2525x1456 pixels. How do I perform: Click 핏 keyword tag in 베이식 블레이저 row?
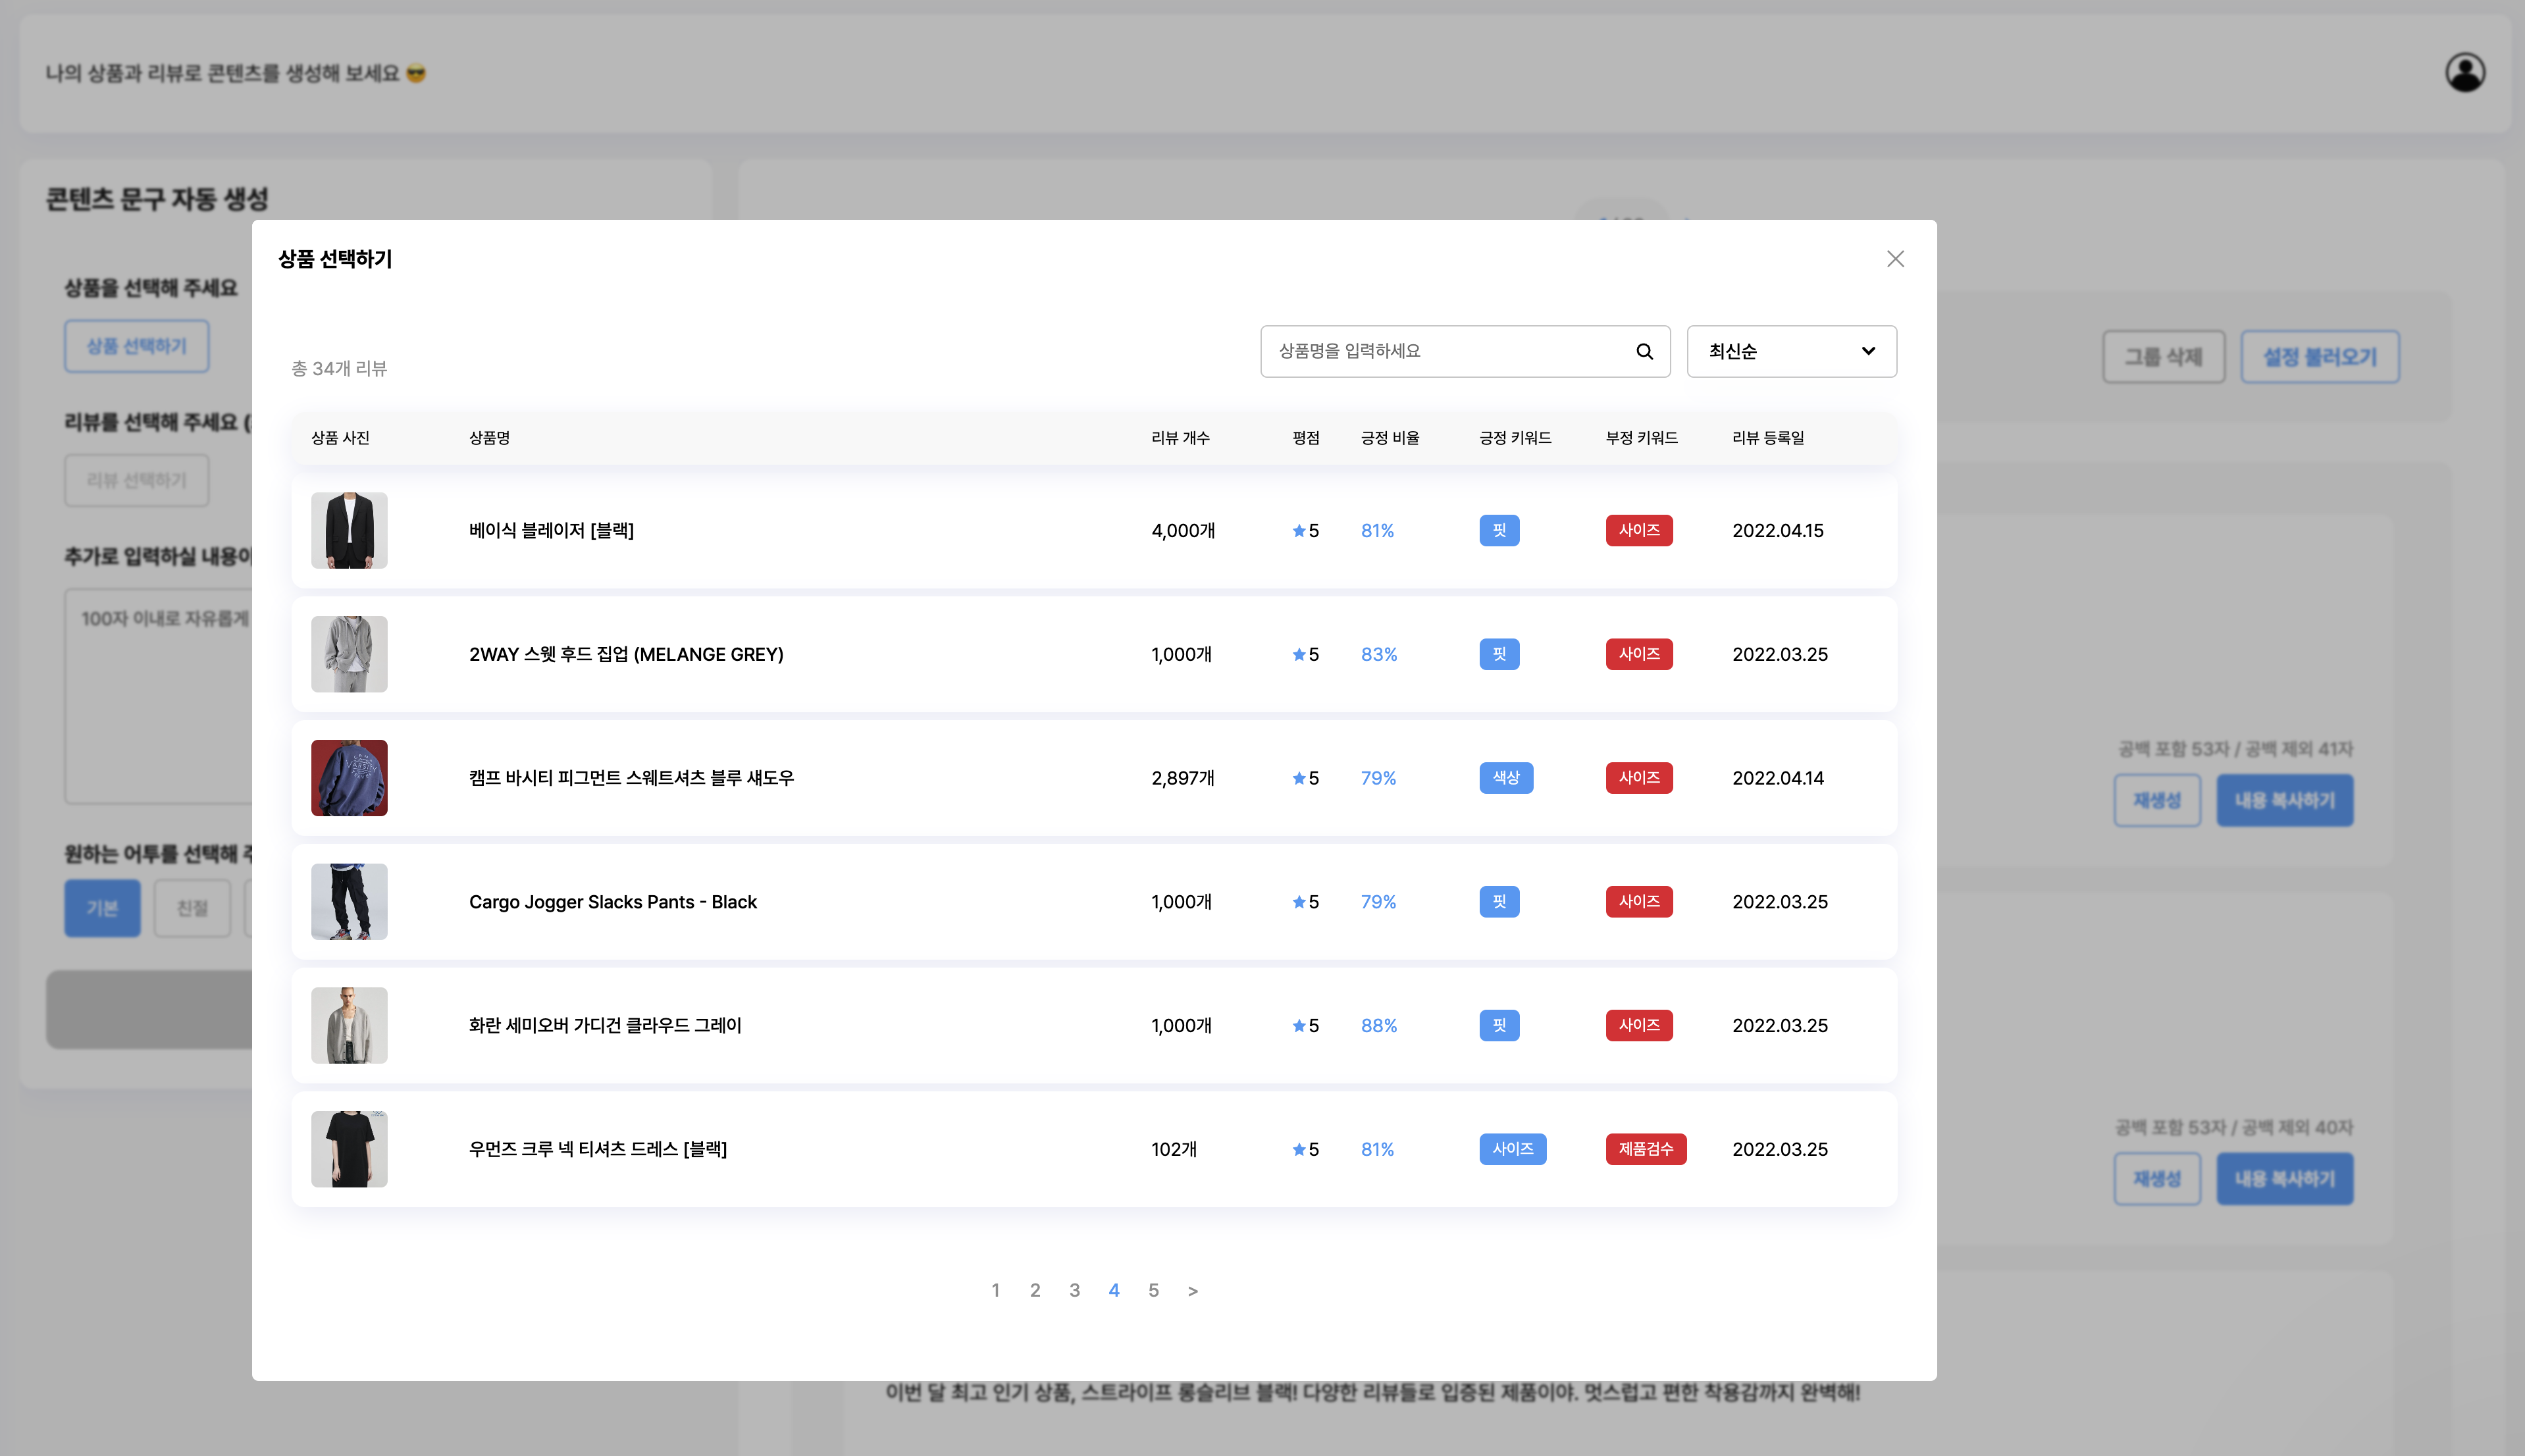[x=1499, y=530]
